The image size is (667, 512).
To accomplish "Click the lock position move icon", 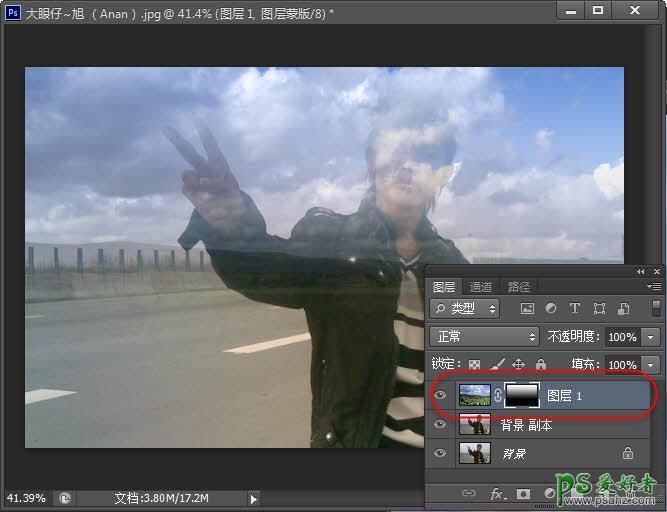I will click(519, 365).
